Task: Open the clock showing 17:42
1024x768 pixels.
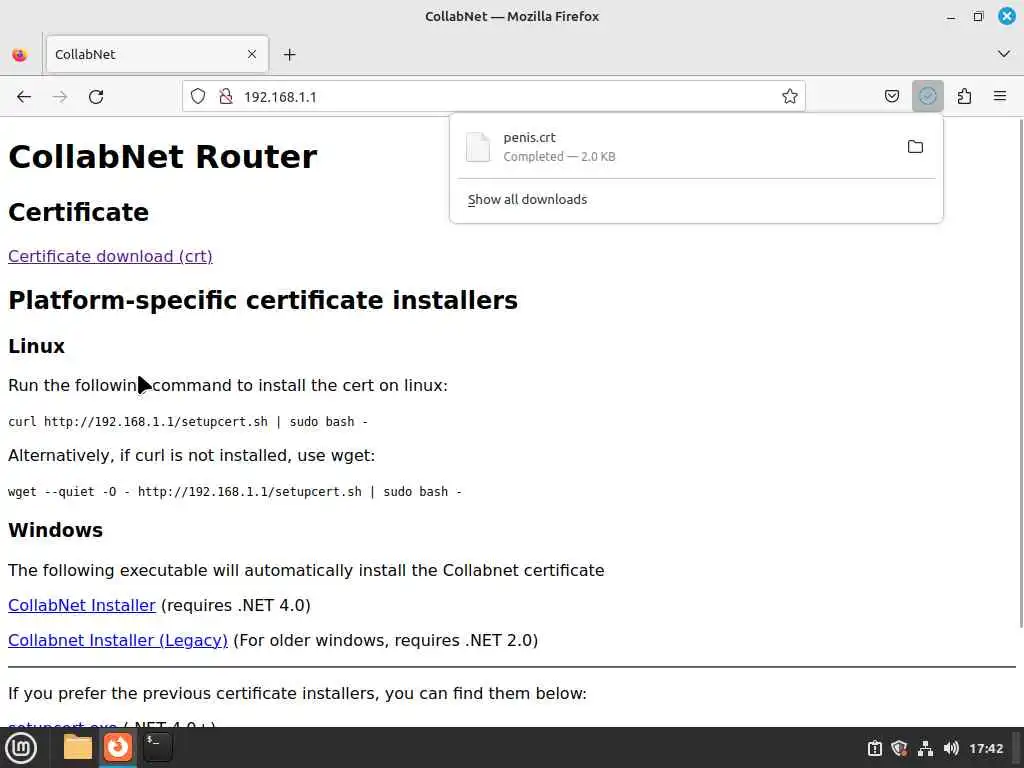Action: (x=986, y=748)
